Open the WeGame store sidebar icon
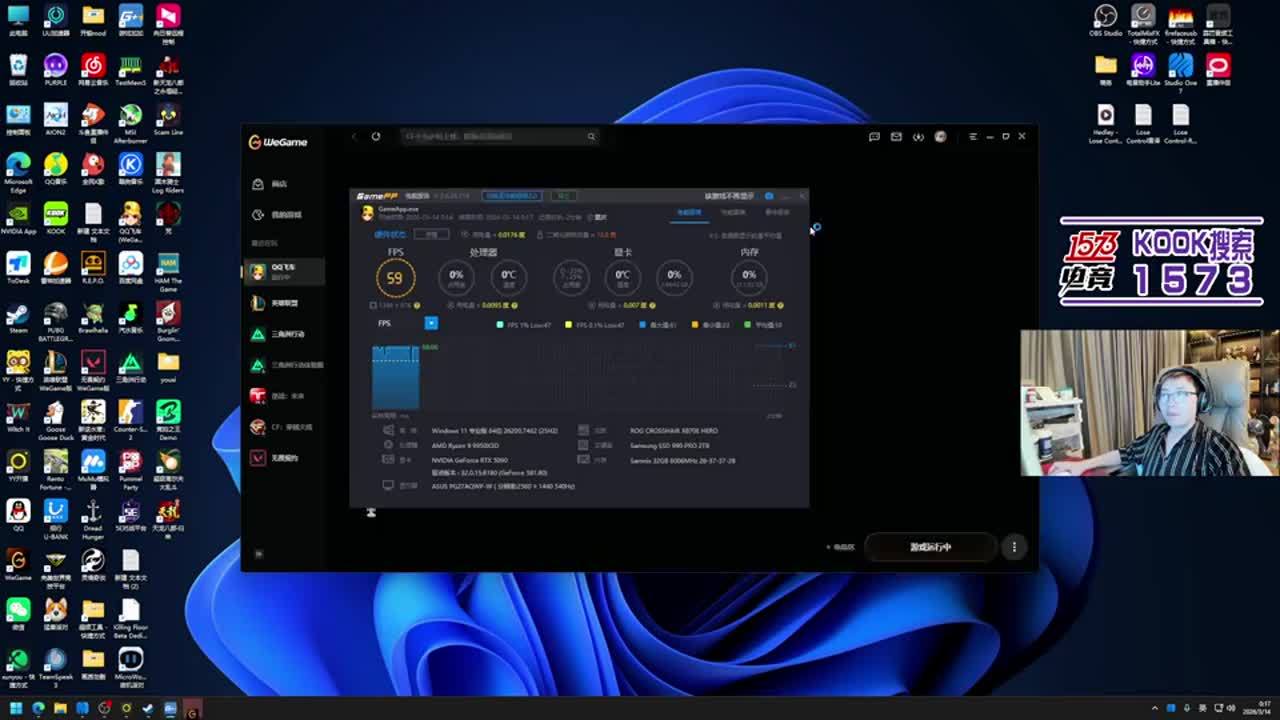 [x=258, y=184]
